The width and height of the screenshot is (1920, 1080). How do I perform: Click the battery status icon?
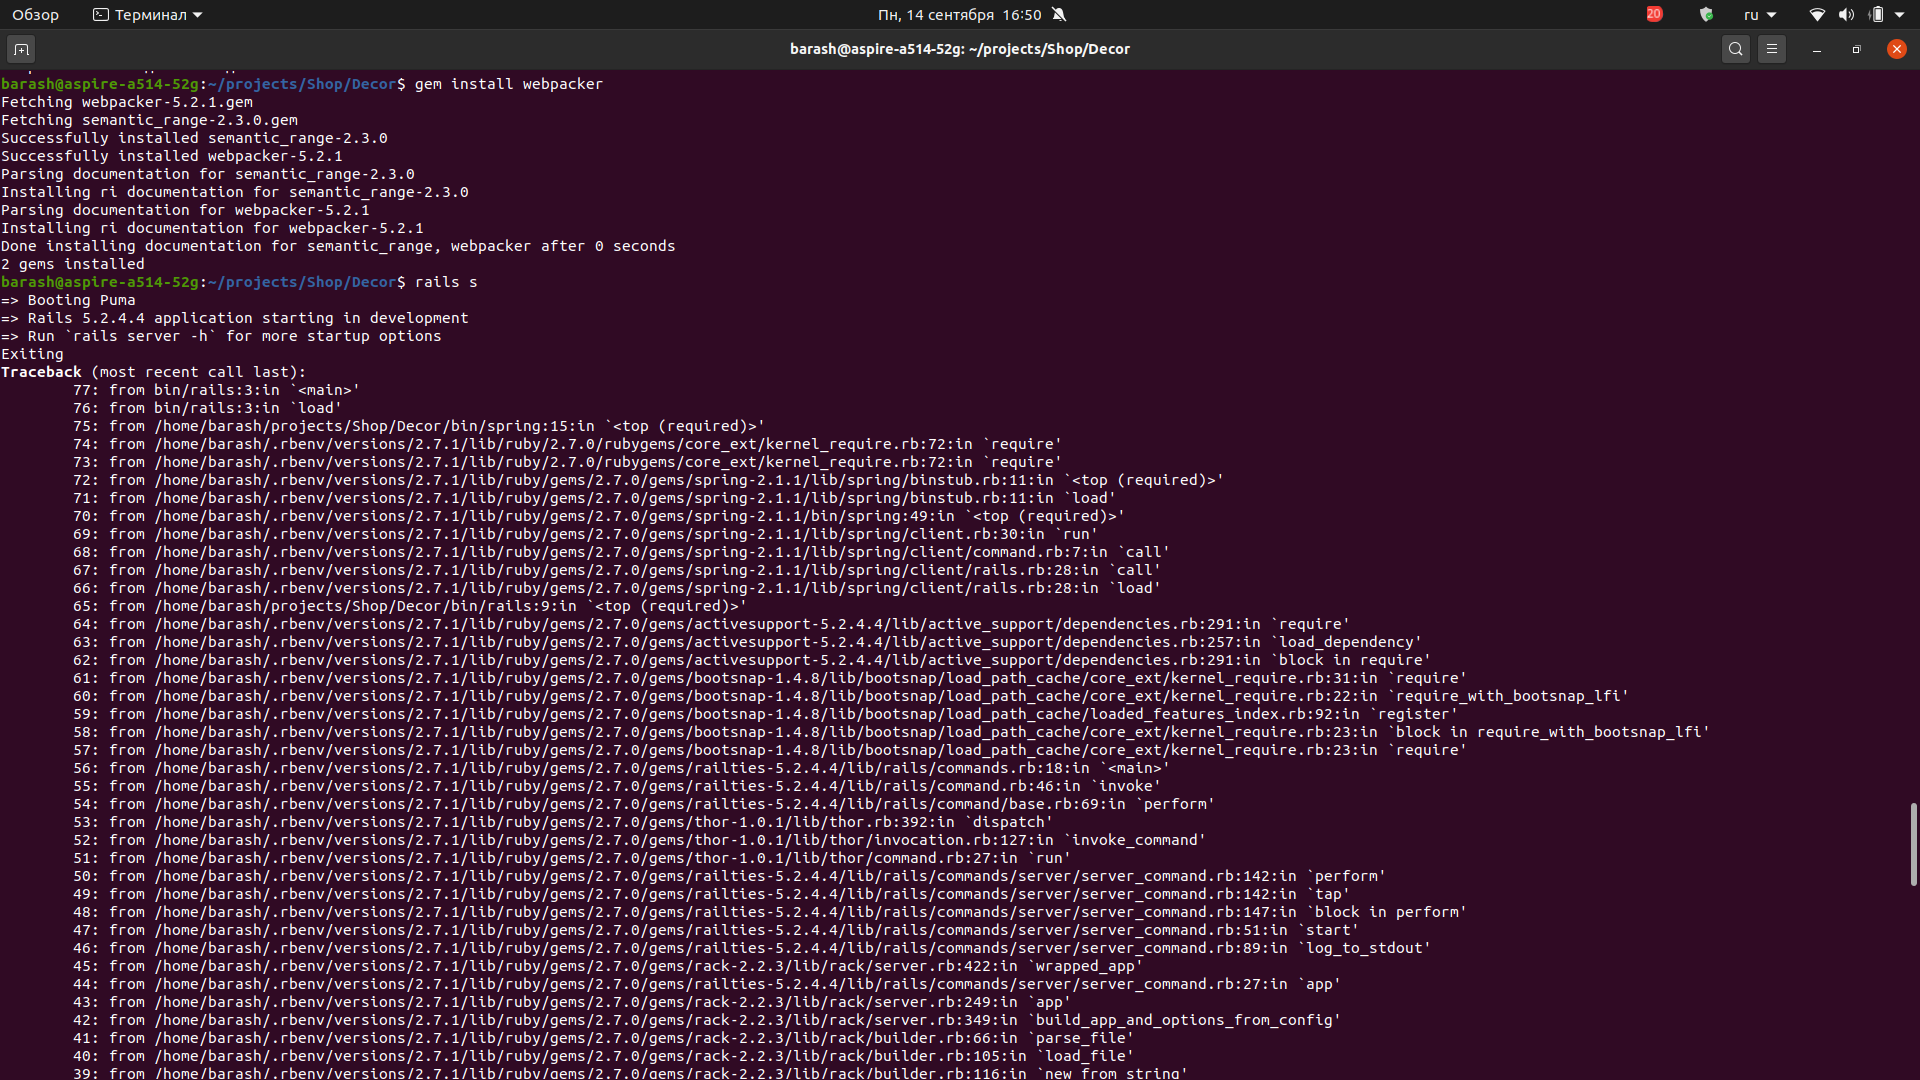1876,15
